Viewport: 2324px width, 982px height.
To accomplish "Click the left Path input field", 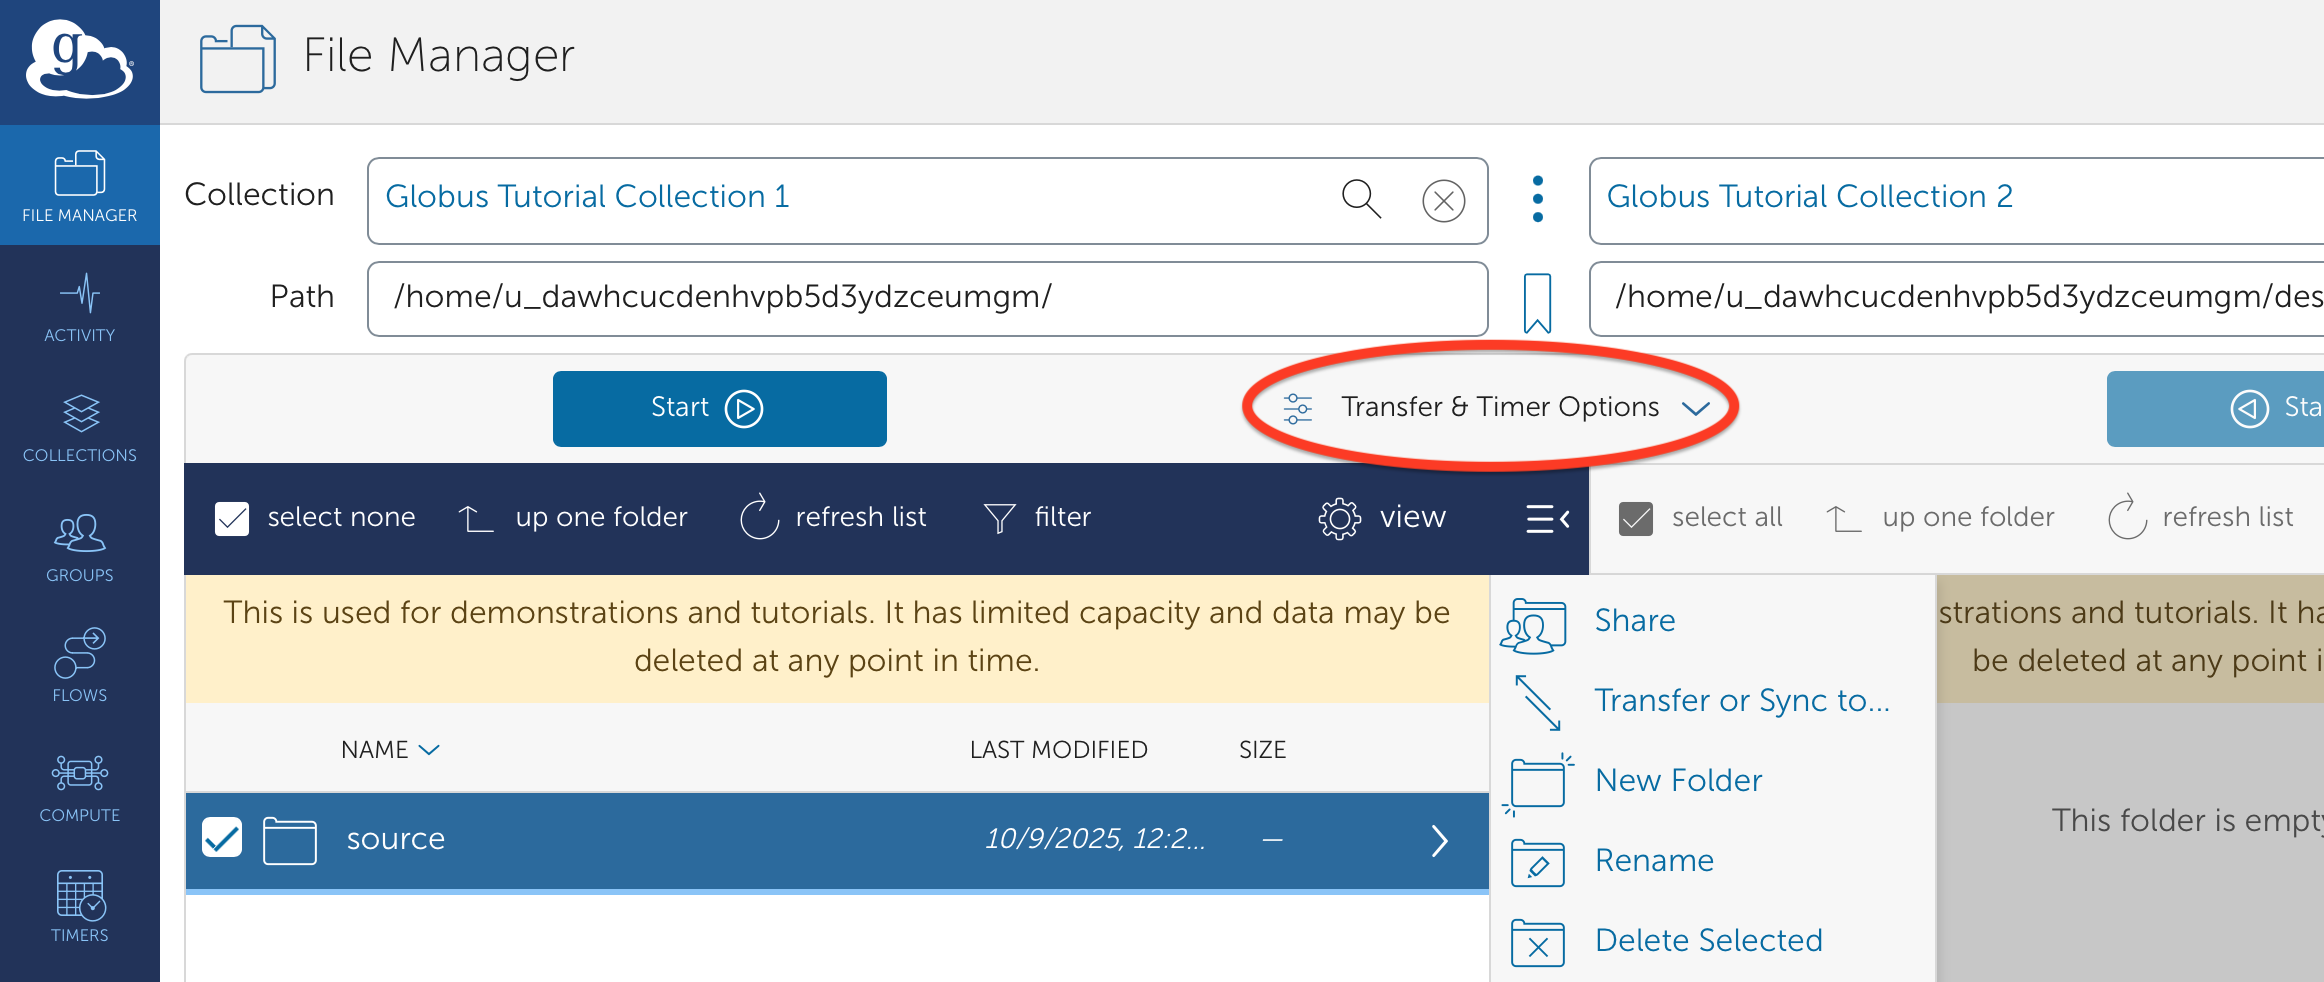I will coord(926,298).
